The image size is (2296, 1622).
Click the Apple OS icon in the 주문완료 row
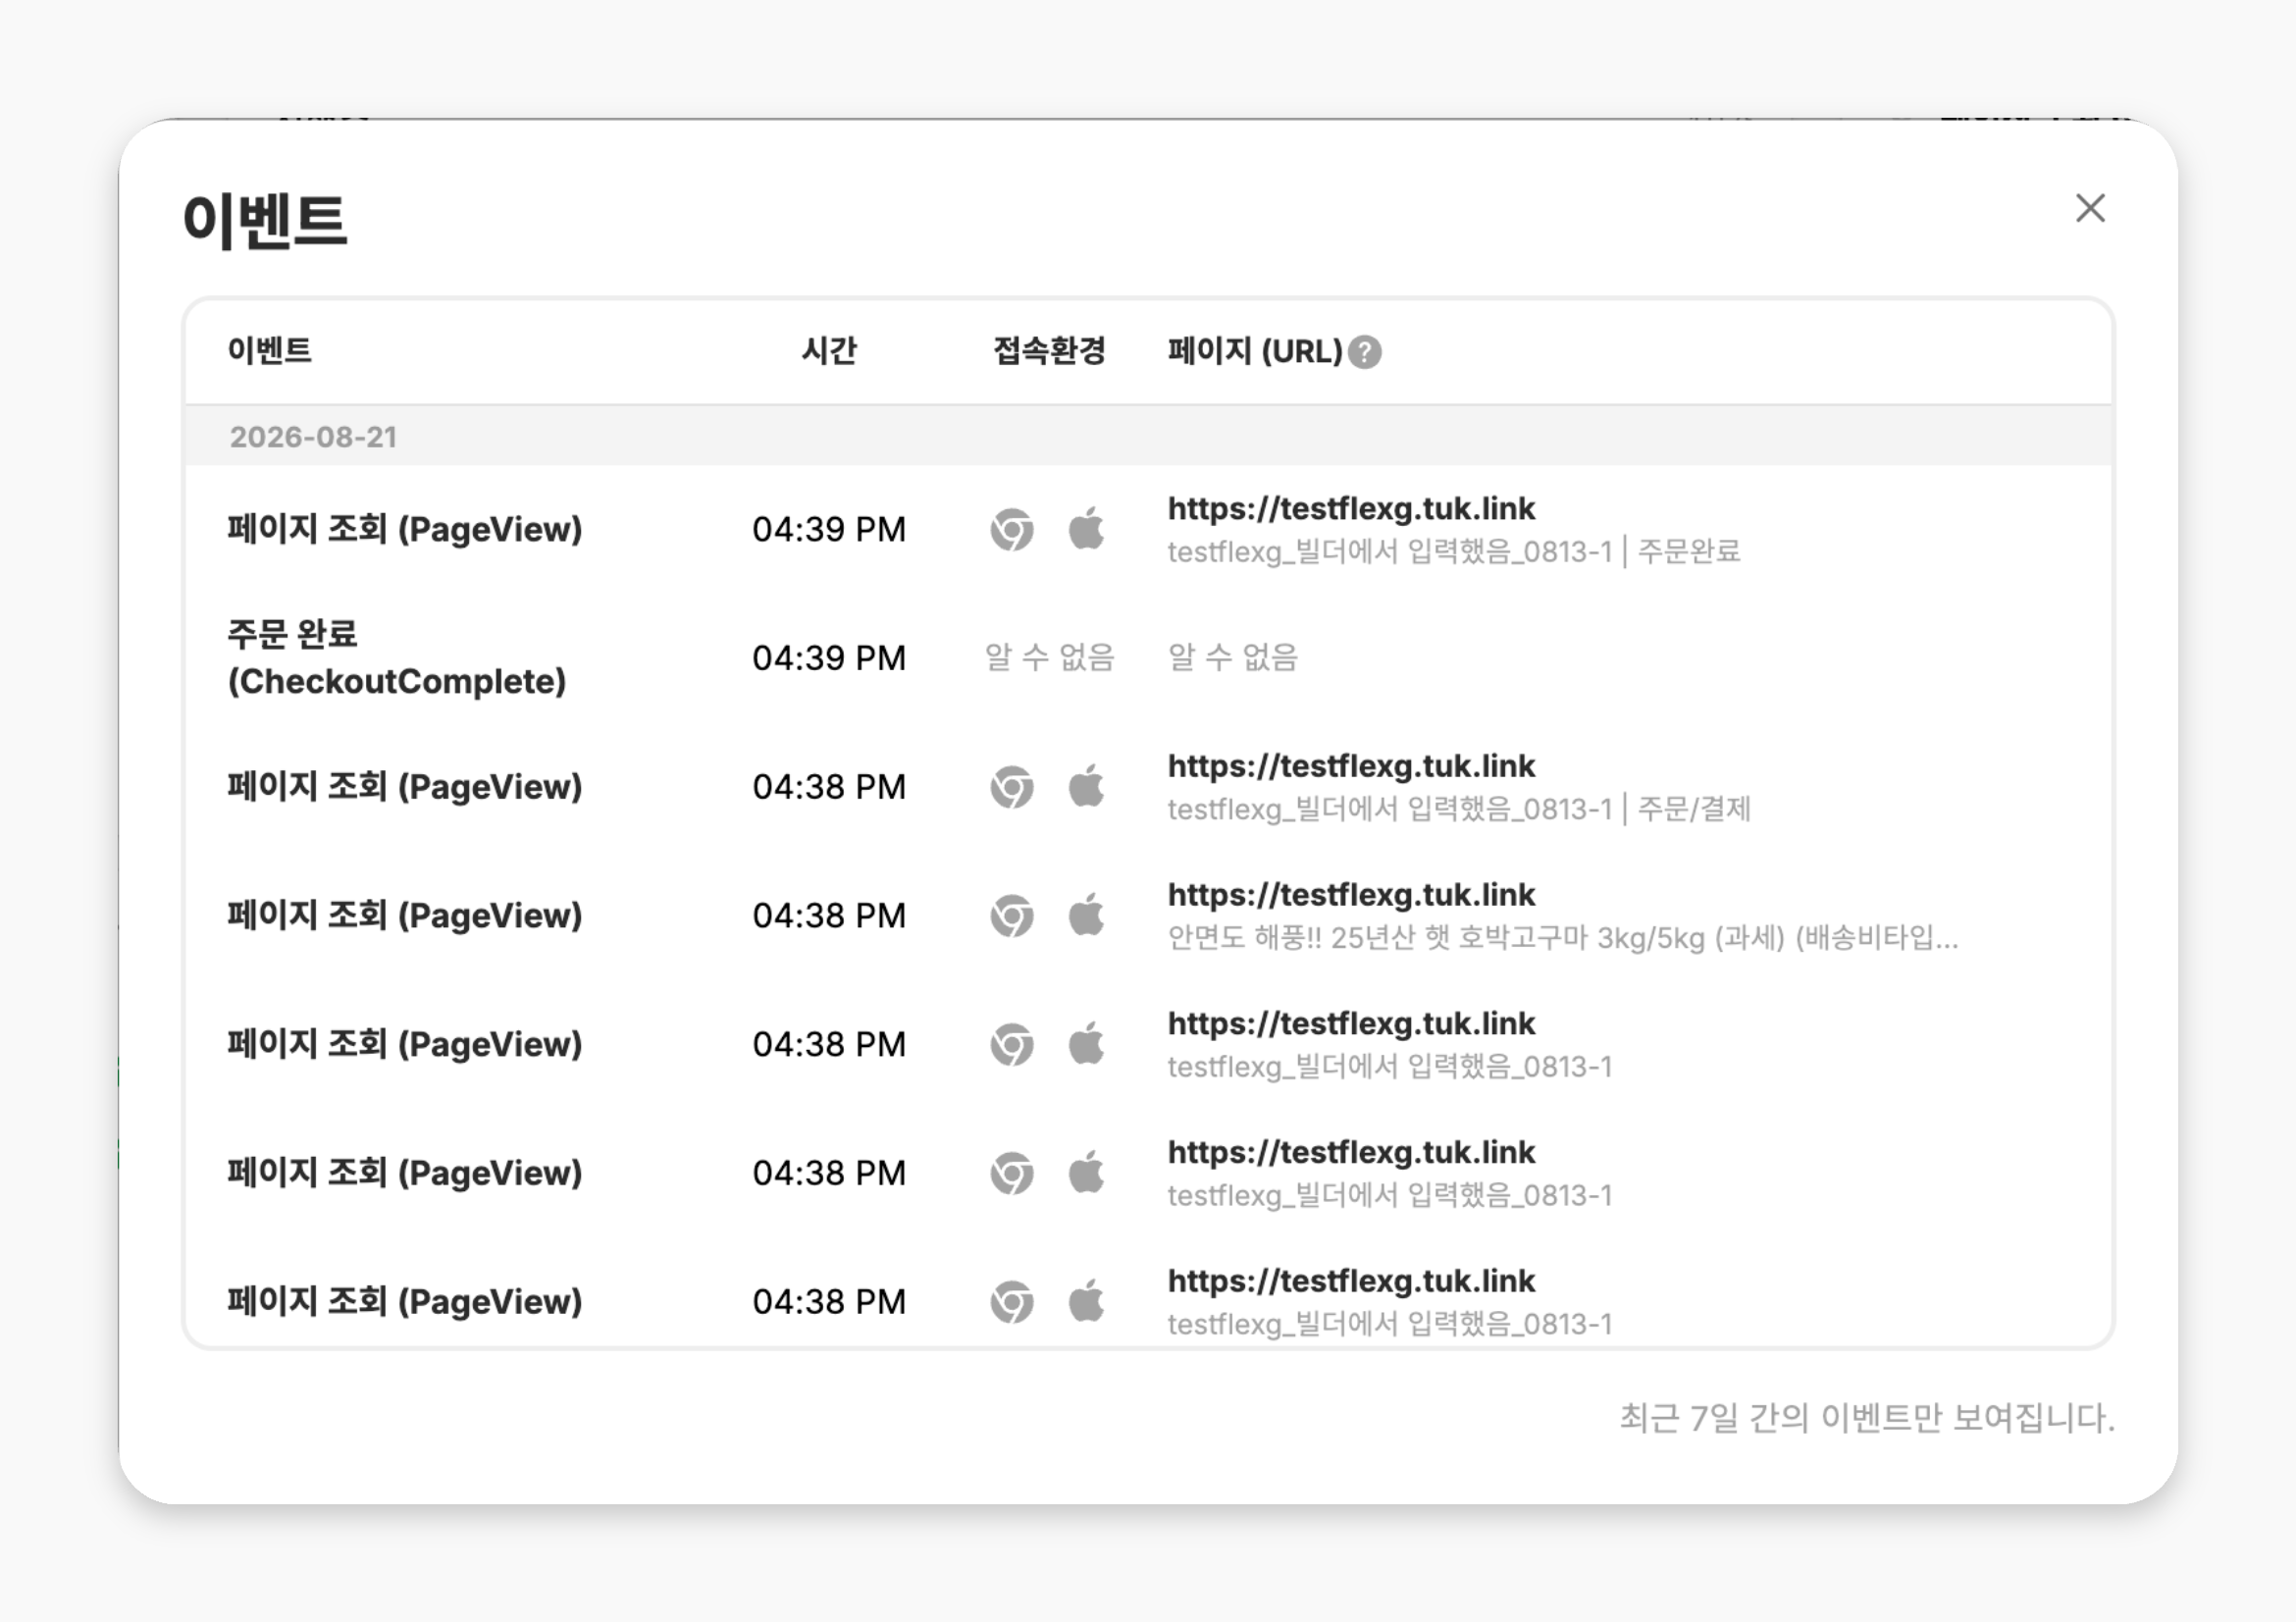(1086, 528)
